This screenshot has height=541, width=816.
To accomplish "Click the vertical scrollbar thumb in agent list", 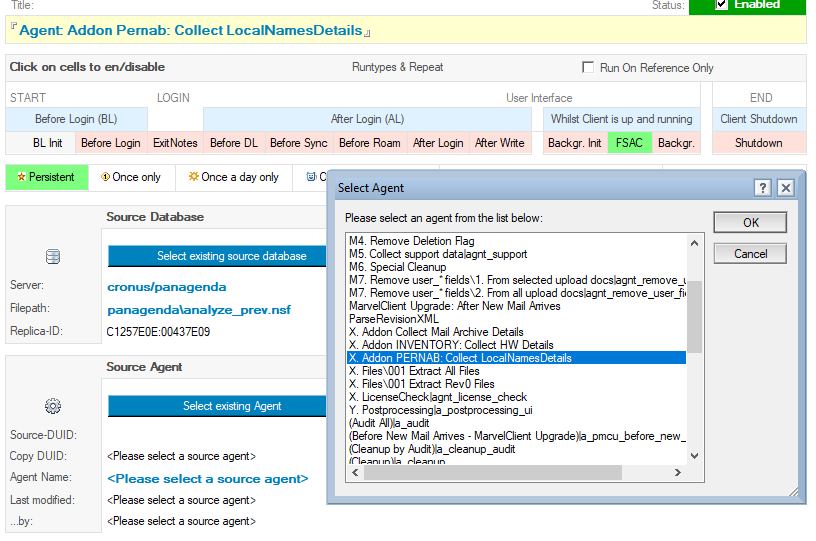I will [x=694, y=317].
